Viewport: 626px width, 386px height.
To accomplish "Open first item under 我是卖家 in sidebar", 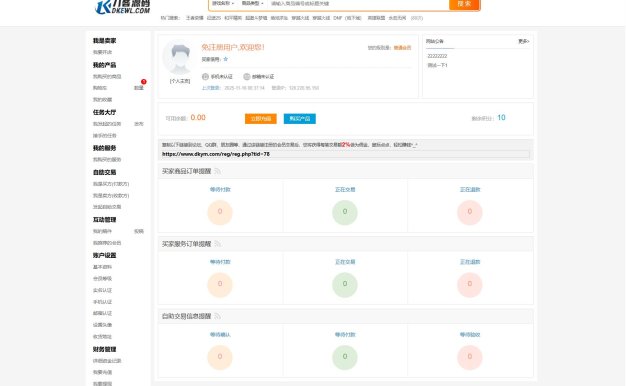I will [x=103, y=52].
